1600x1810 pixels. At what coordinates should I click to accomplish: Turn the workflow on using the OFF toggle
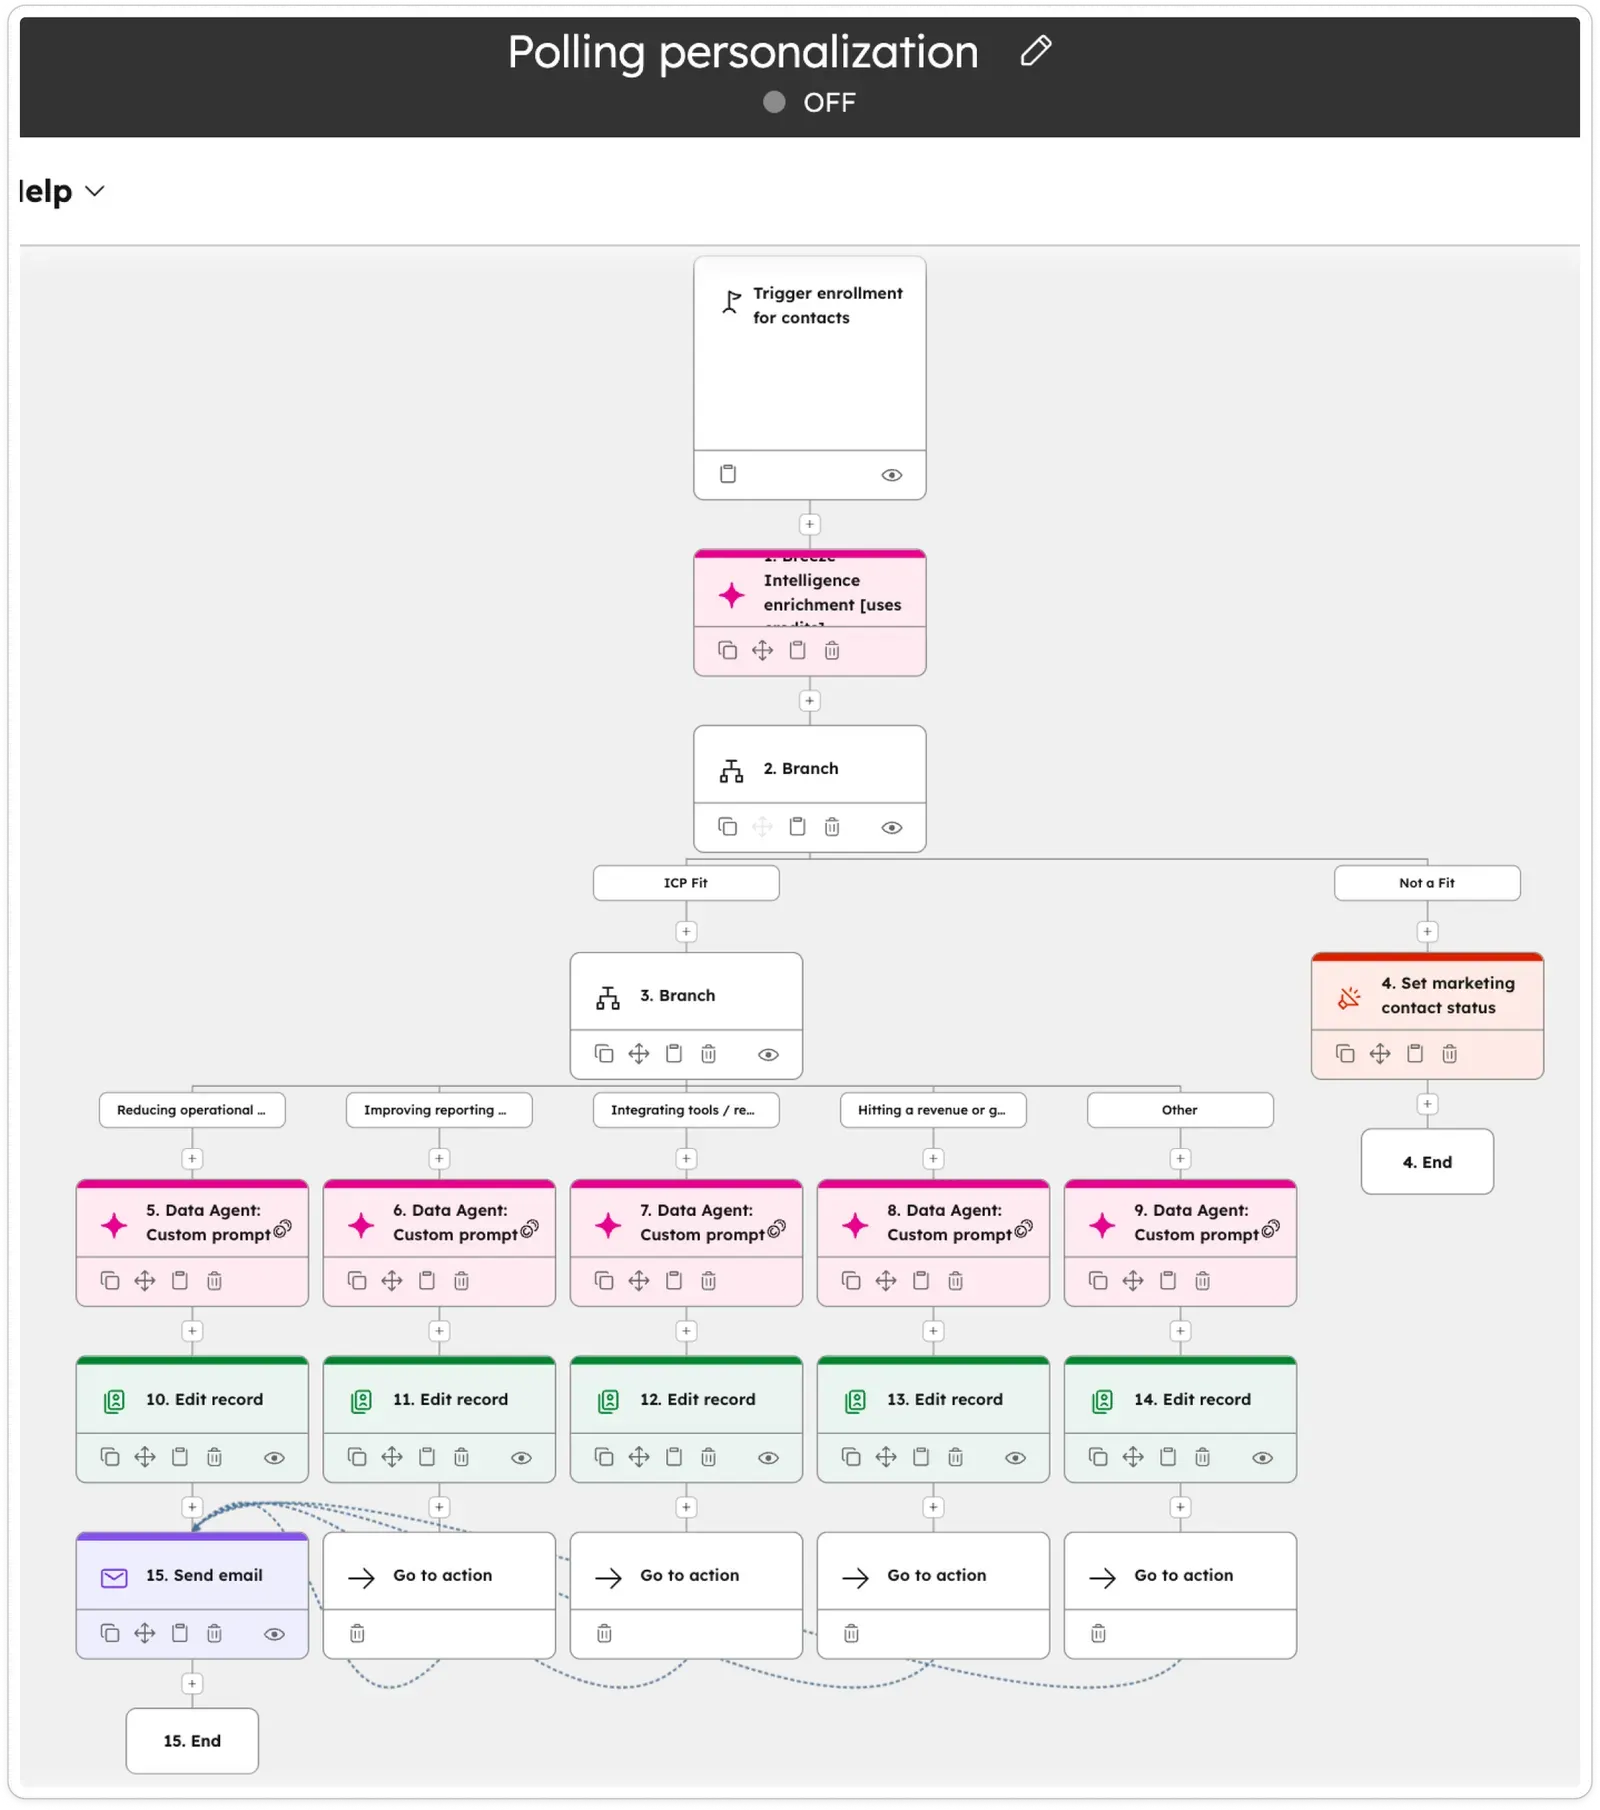[773, 102]
